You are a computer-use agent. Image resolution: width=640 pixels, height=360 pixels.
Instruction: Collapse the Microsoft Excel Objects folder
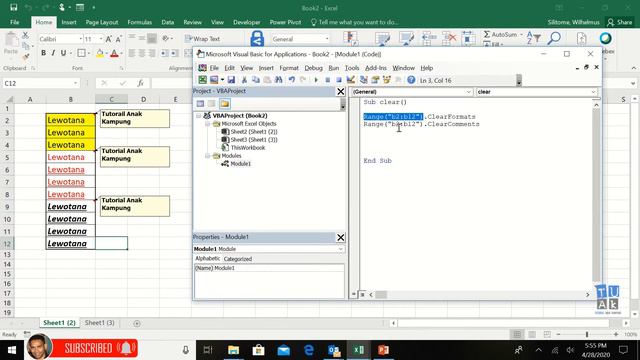click(x=207, y=124)
